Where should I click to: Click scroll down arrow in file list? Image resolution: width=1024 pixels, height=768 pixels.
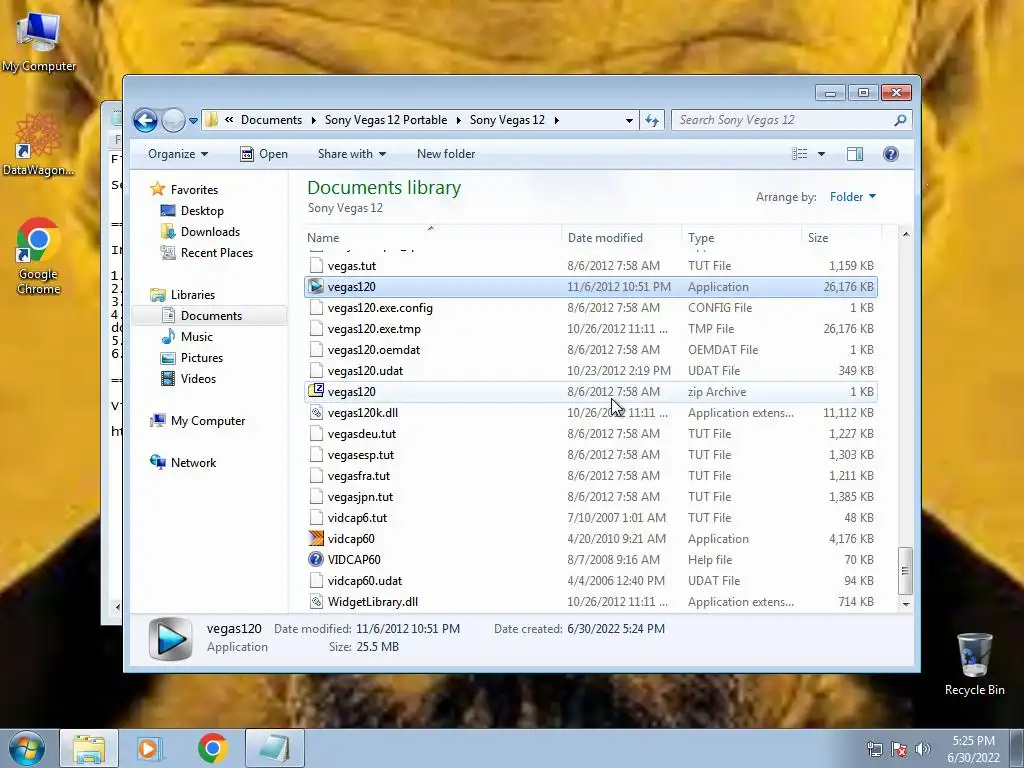(906, 604)
